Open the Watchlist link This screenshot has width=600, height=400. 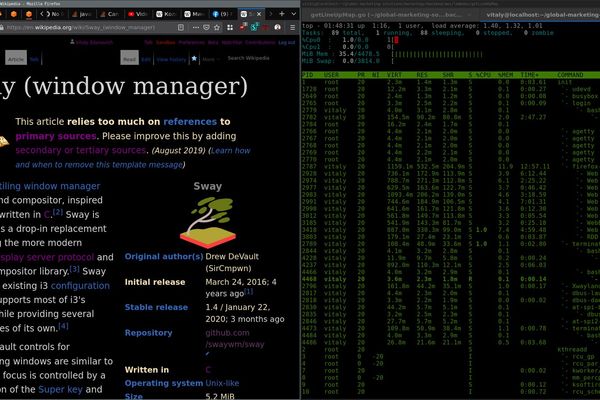pyautogui.click(x=232, y=42)
